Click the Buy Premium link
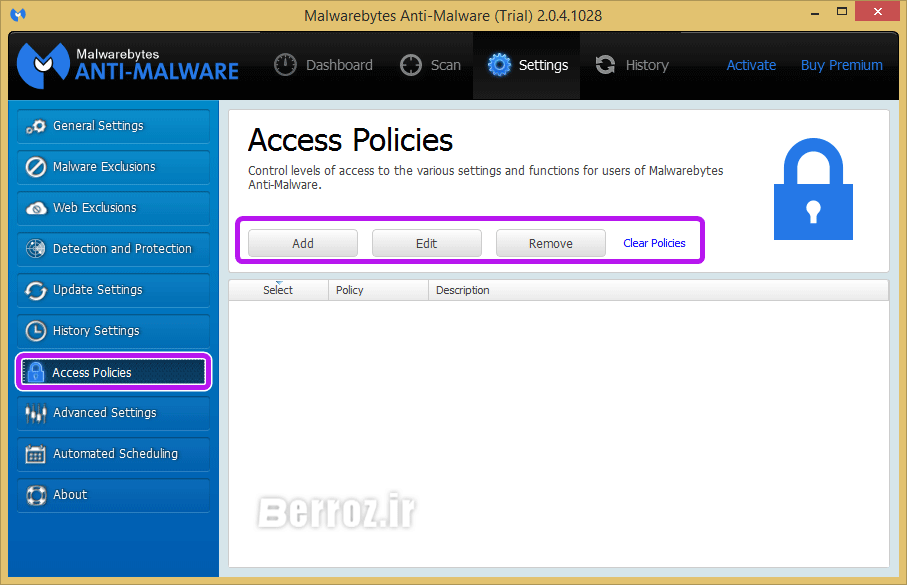Image resolution: width=907 pixels, height=585 pixels. click(842, 65)
